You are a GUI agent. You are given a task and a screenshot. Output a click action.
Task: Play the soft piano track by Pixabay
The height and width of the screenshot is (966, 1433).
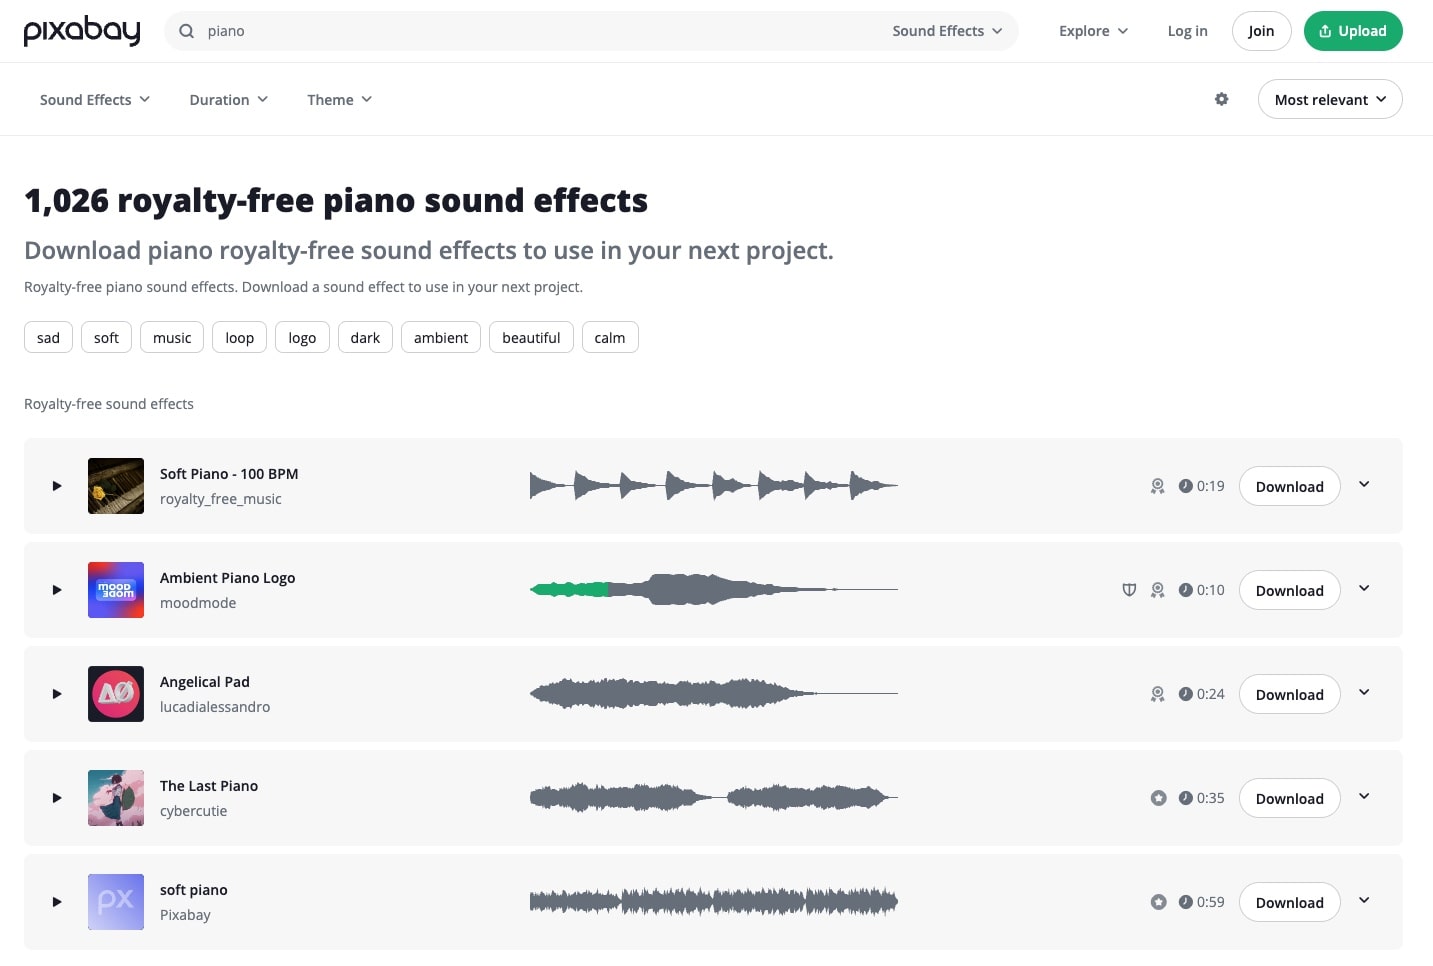56,902
